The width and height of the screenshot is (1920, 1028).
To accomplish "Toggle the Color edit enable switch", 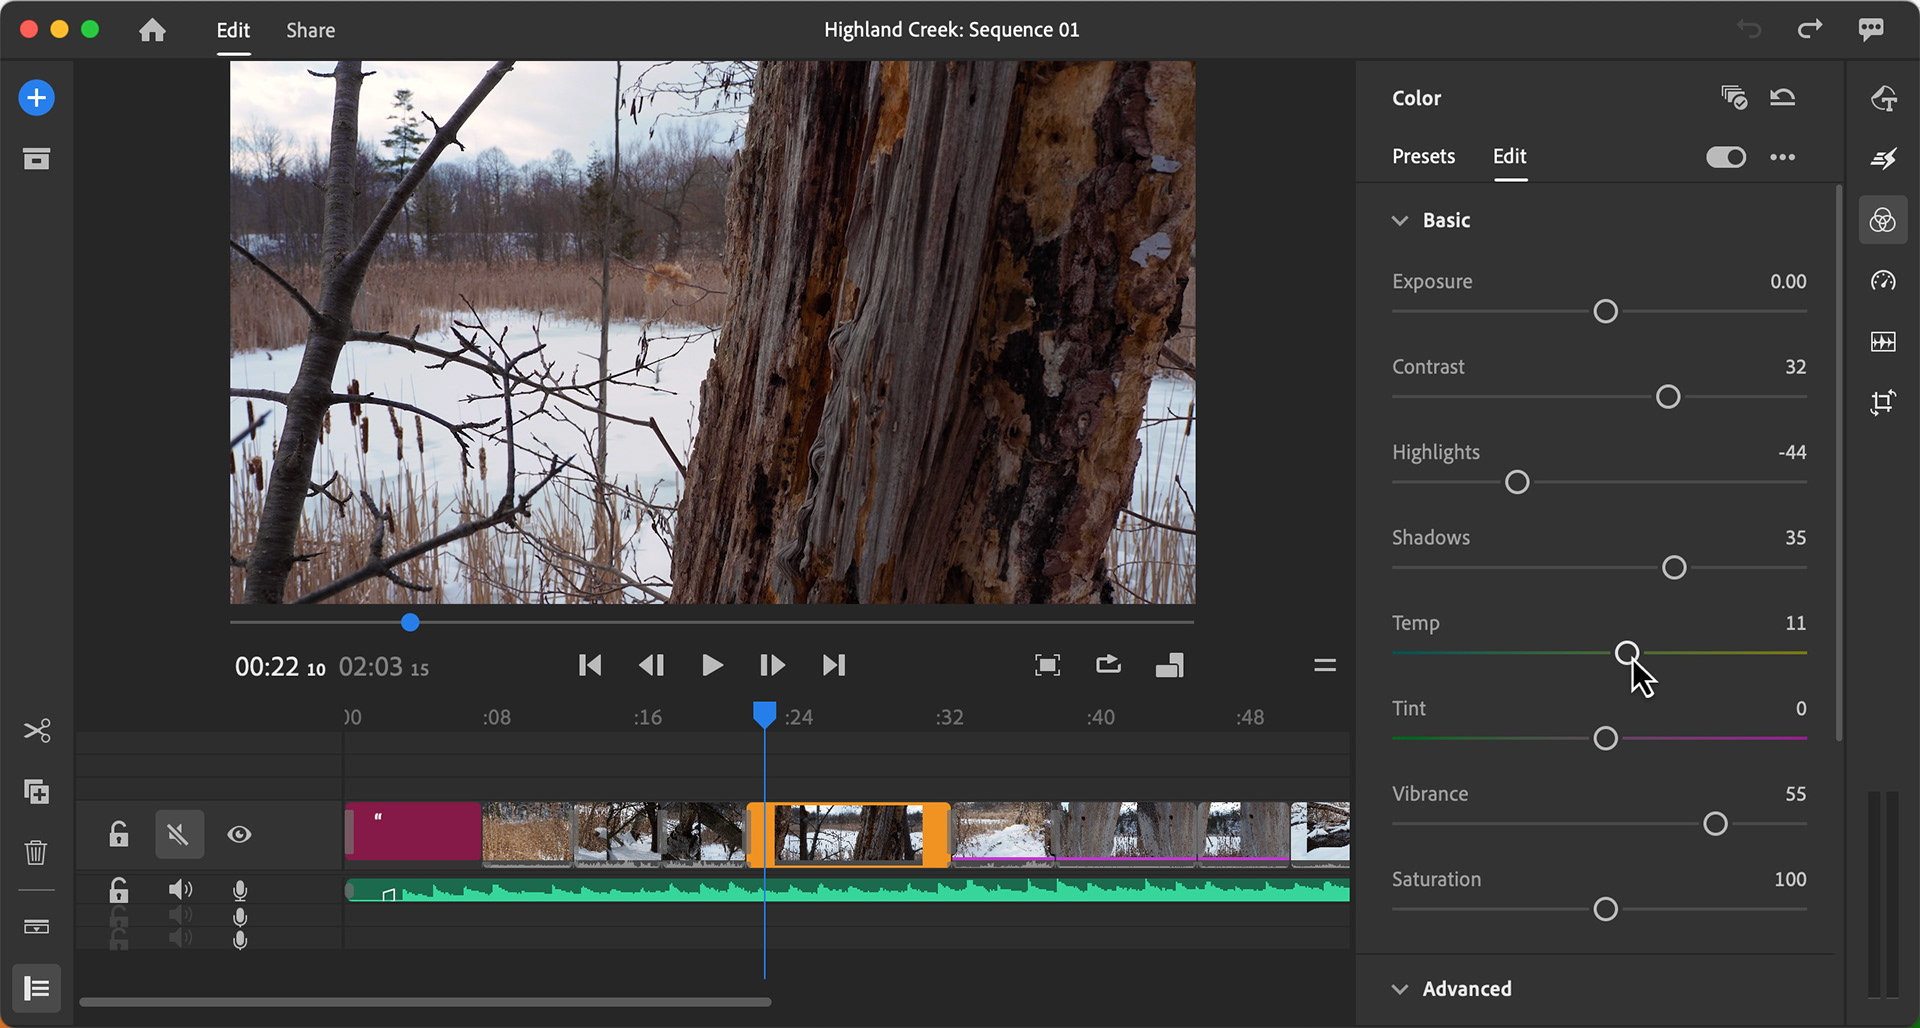I will coord(1726,157).
